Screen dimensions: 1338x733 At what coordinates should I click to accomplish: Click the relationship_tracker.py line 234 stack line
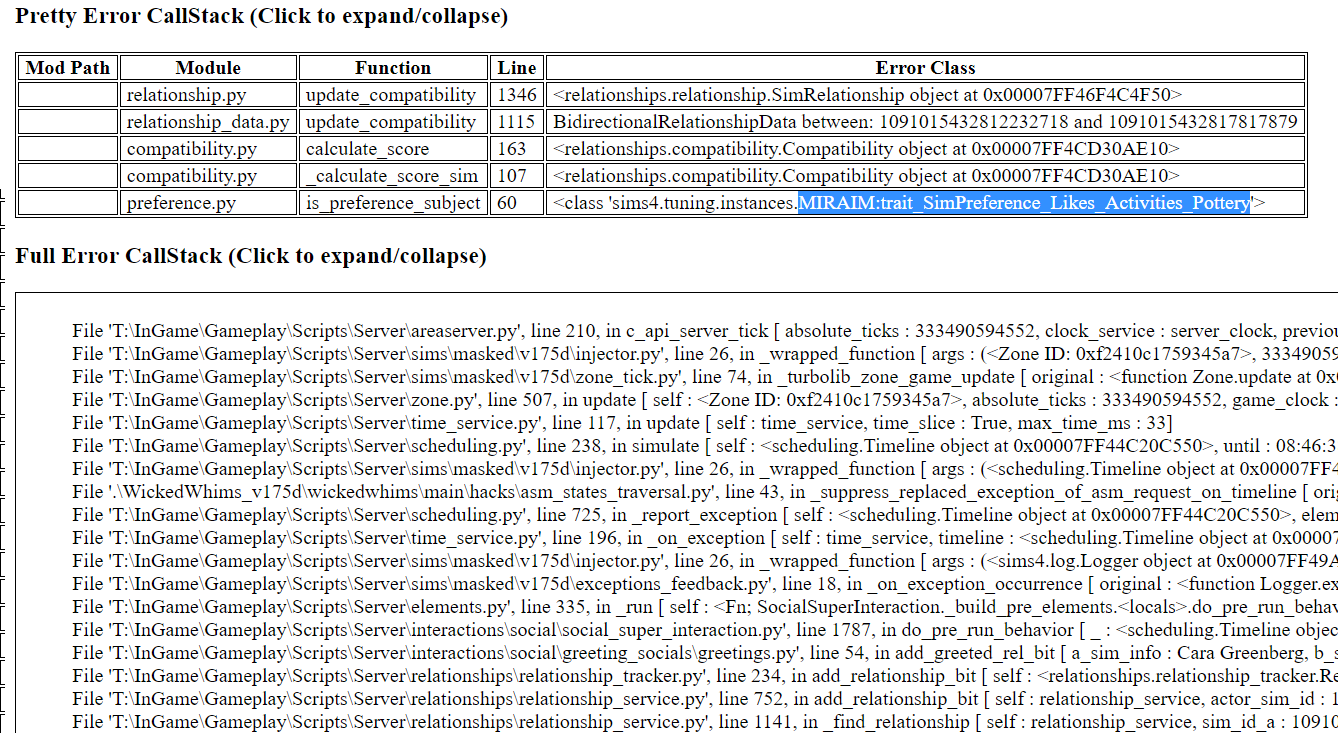tap(704, 676)
